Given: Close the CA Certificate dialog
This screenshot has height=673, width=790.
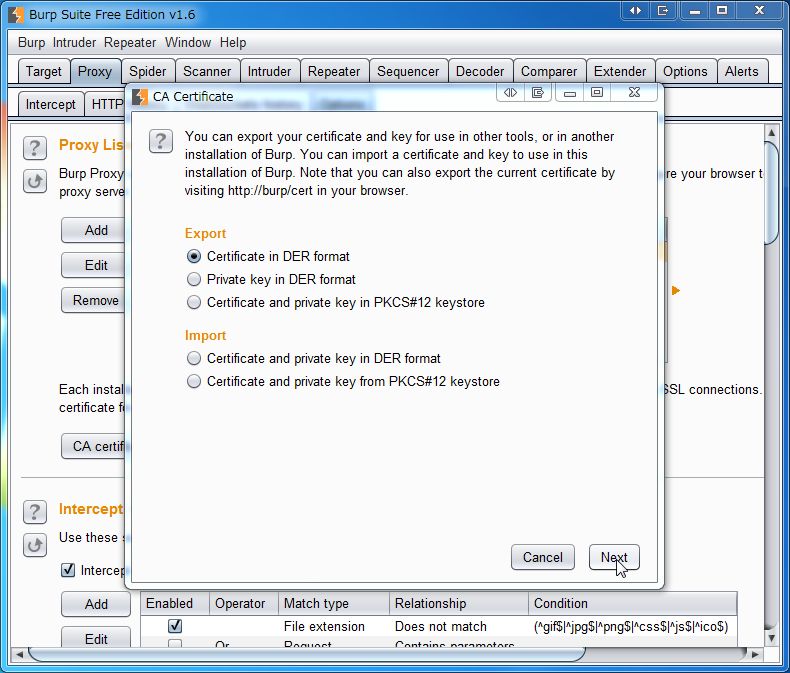Looking at the screenshot, I should coord(634,93).
